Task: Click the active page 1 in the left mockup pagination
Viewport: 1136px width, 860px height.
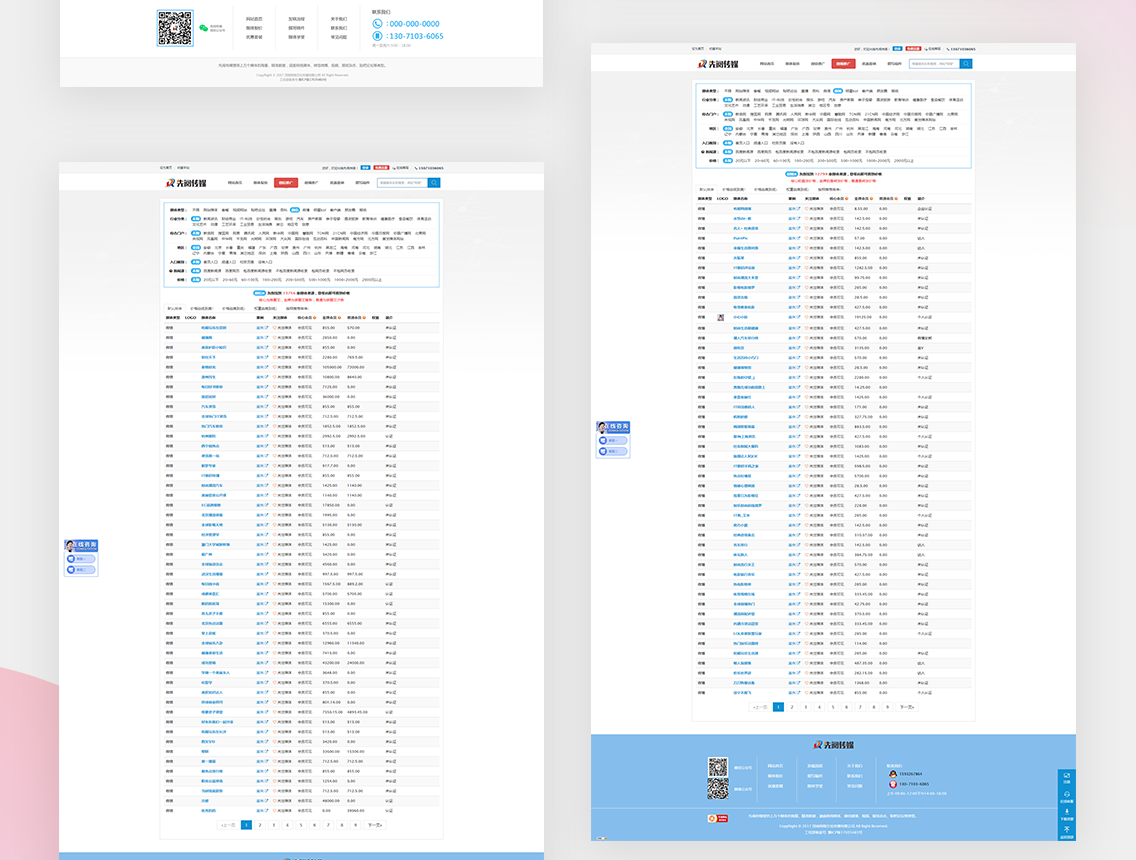Action: coord(246,824)
